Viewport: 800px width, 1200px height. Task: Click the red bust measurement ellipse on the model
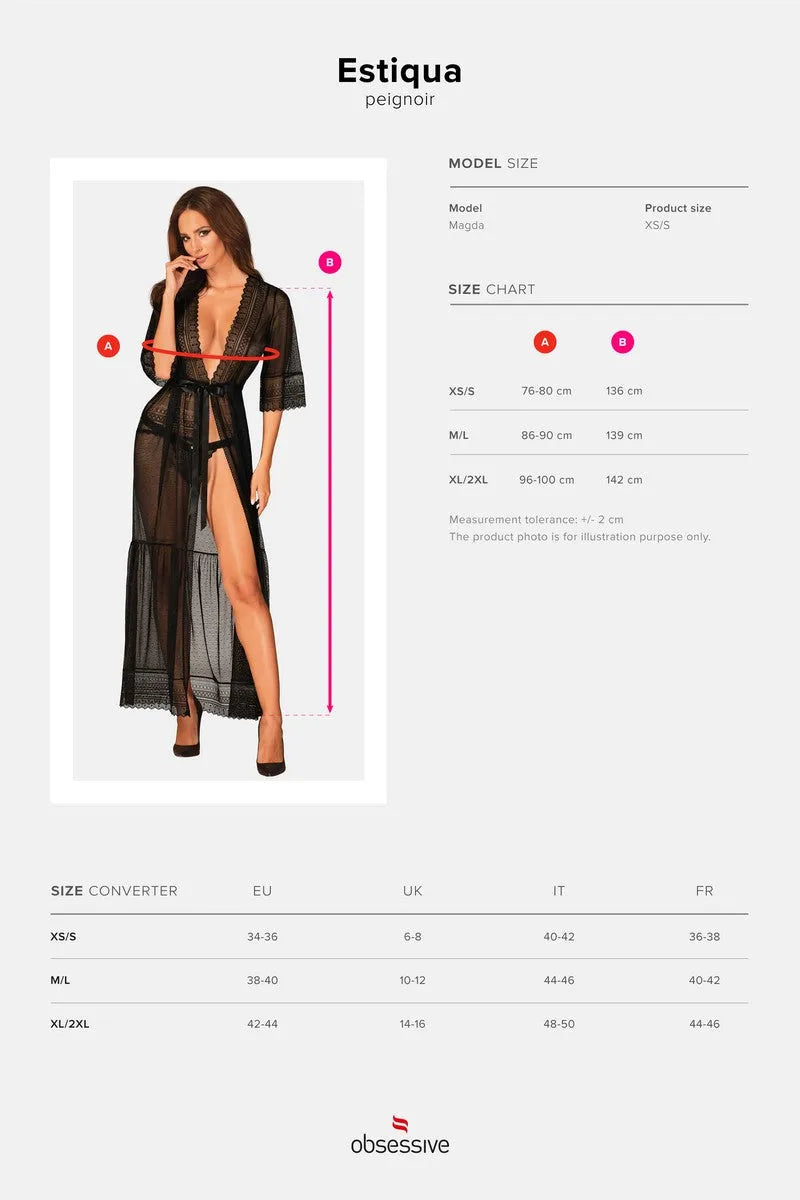[x=210, y=350]
